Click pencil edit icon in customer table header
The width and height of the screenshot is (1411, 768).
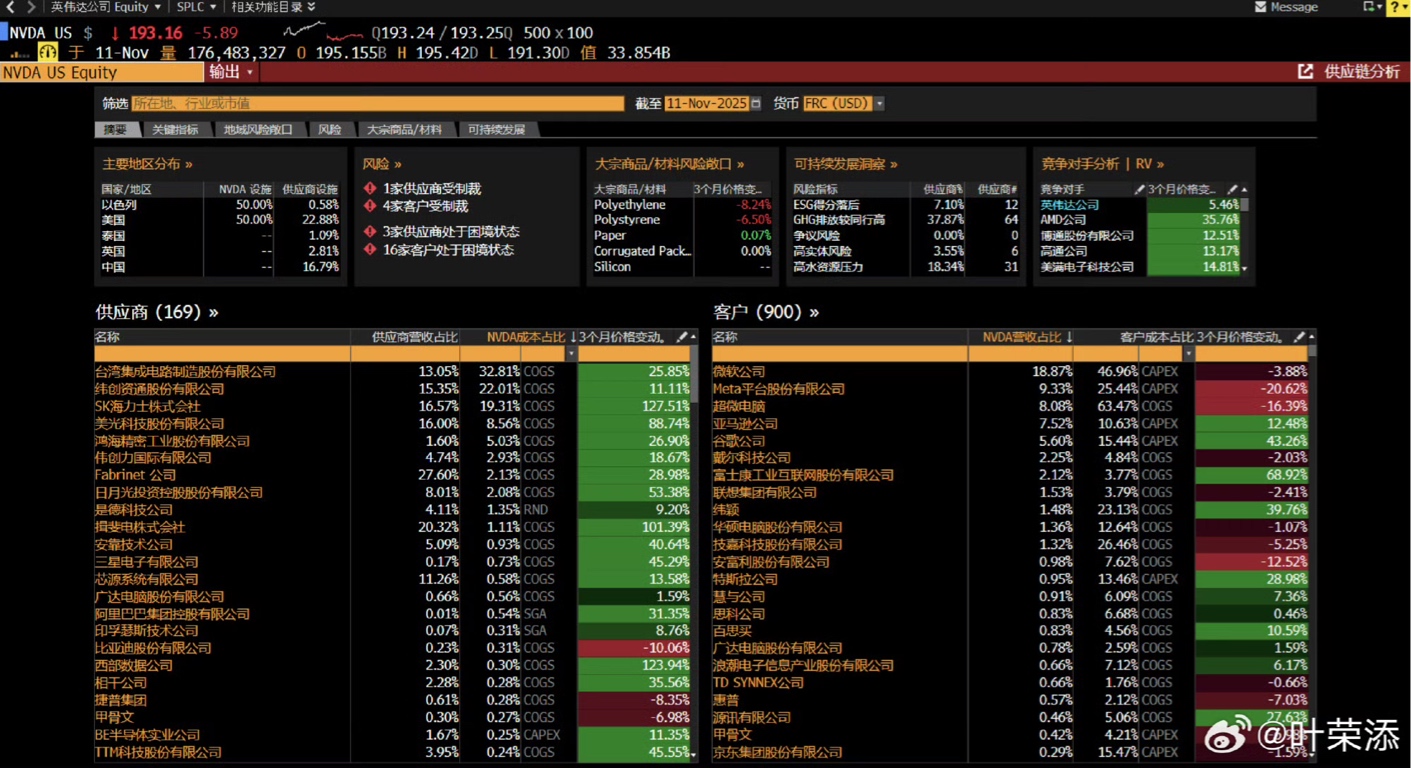point(1299,337)
